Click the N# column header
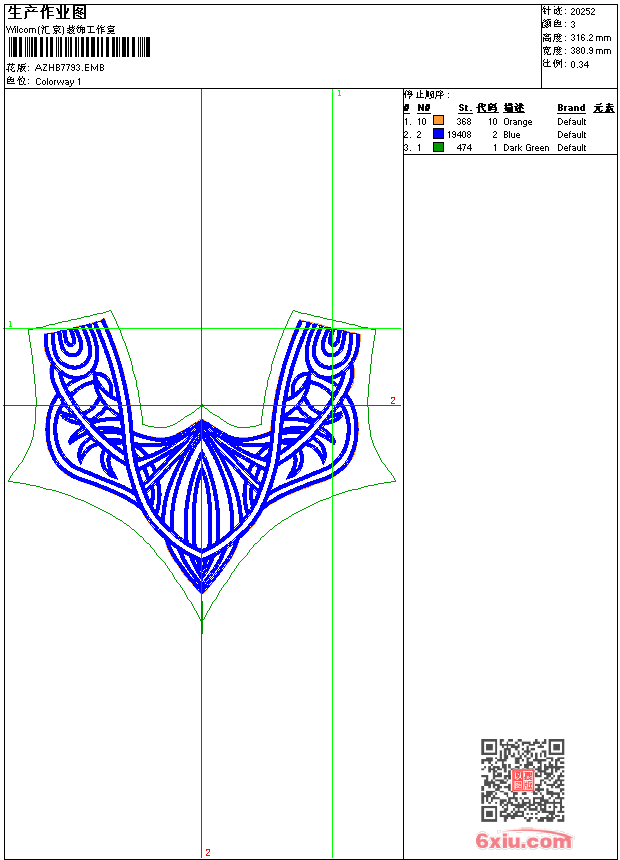 pos(424,108)
